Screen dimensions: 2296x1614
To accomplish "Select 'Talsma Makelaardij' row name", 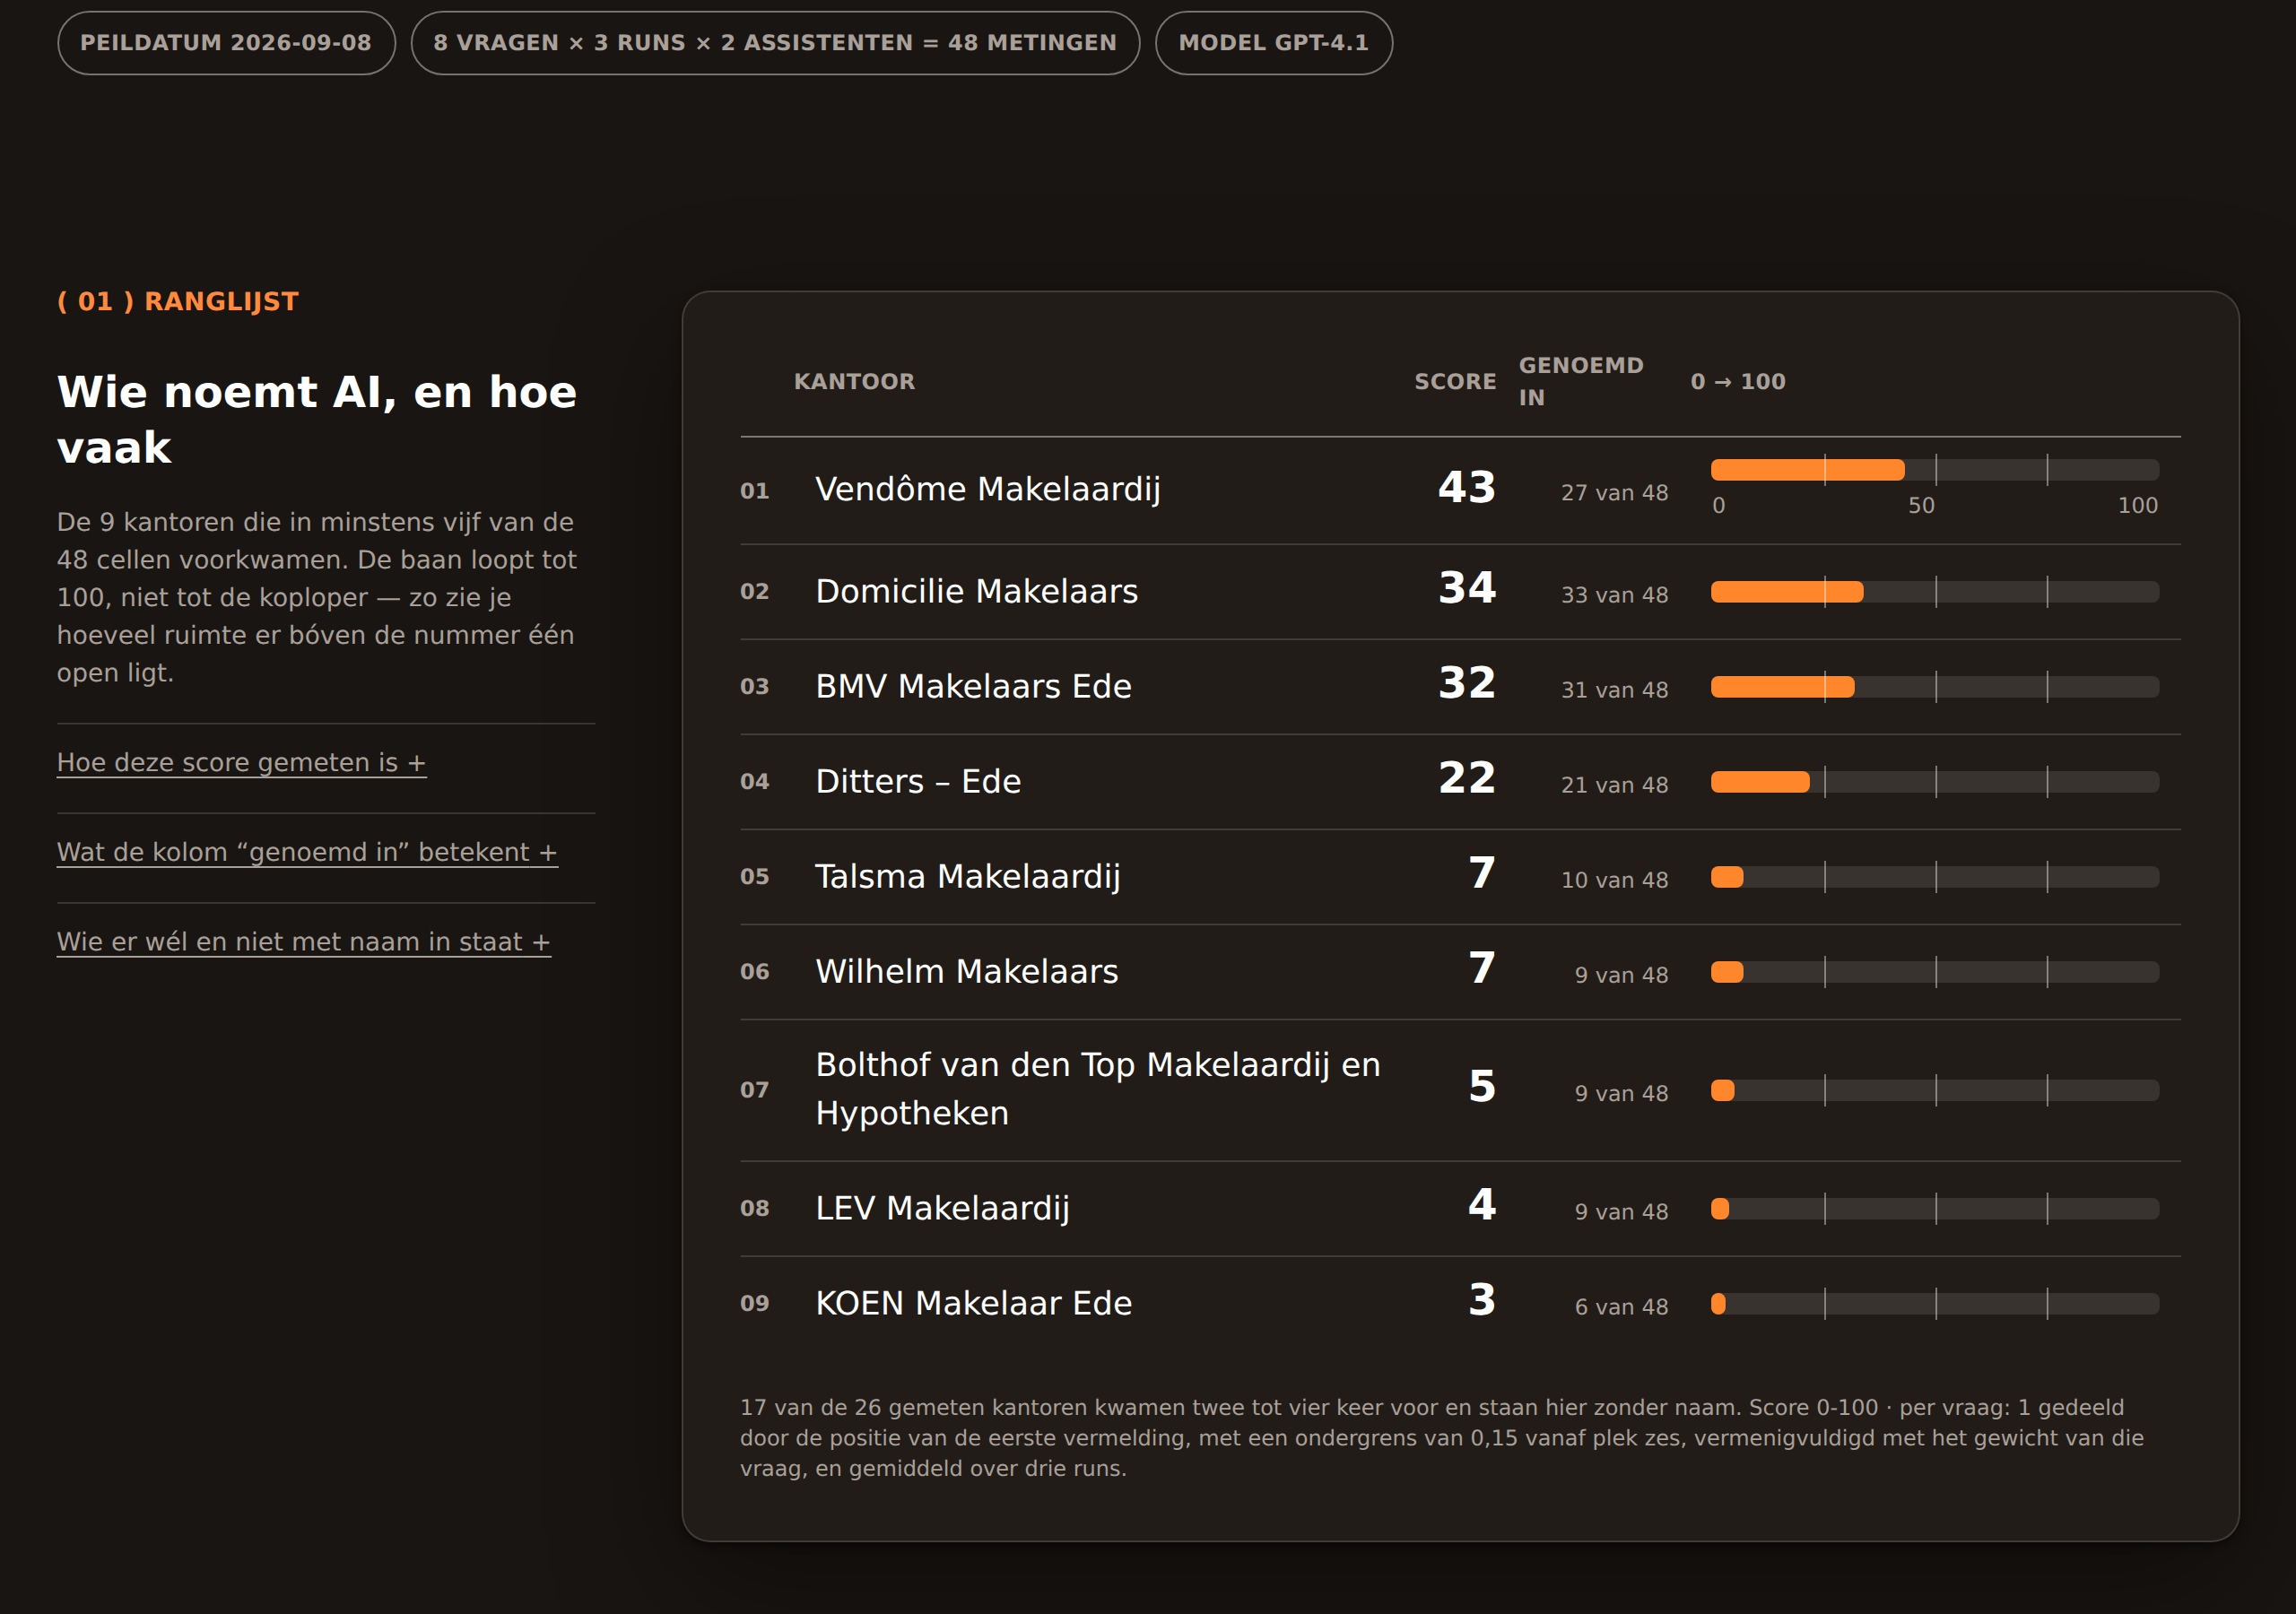I will coord(968,876).
